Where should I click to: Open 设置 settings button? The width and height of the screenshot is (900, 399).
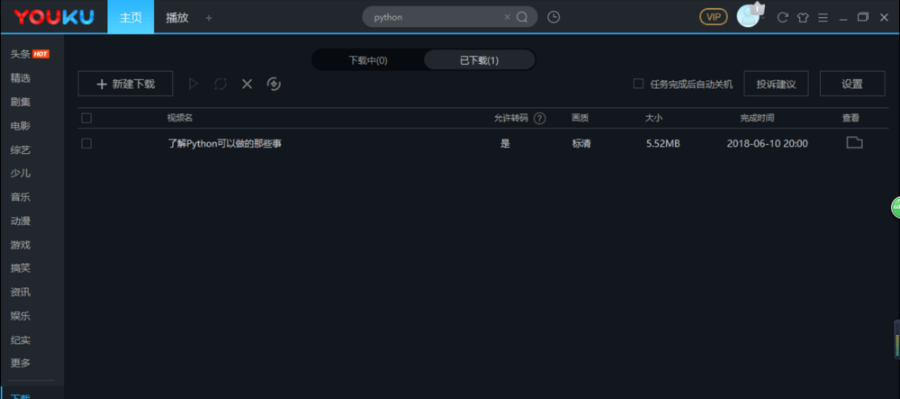[852, 84]
